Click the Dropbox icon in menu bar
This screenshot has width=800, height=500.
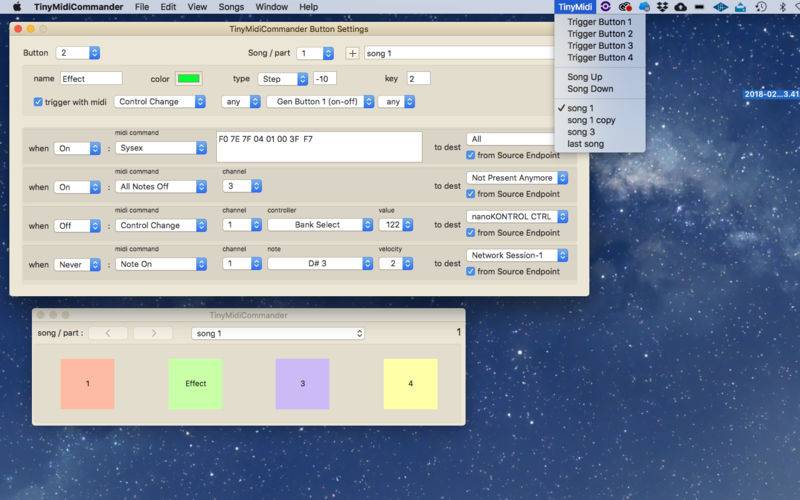[662, 7]
